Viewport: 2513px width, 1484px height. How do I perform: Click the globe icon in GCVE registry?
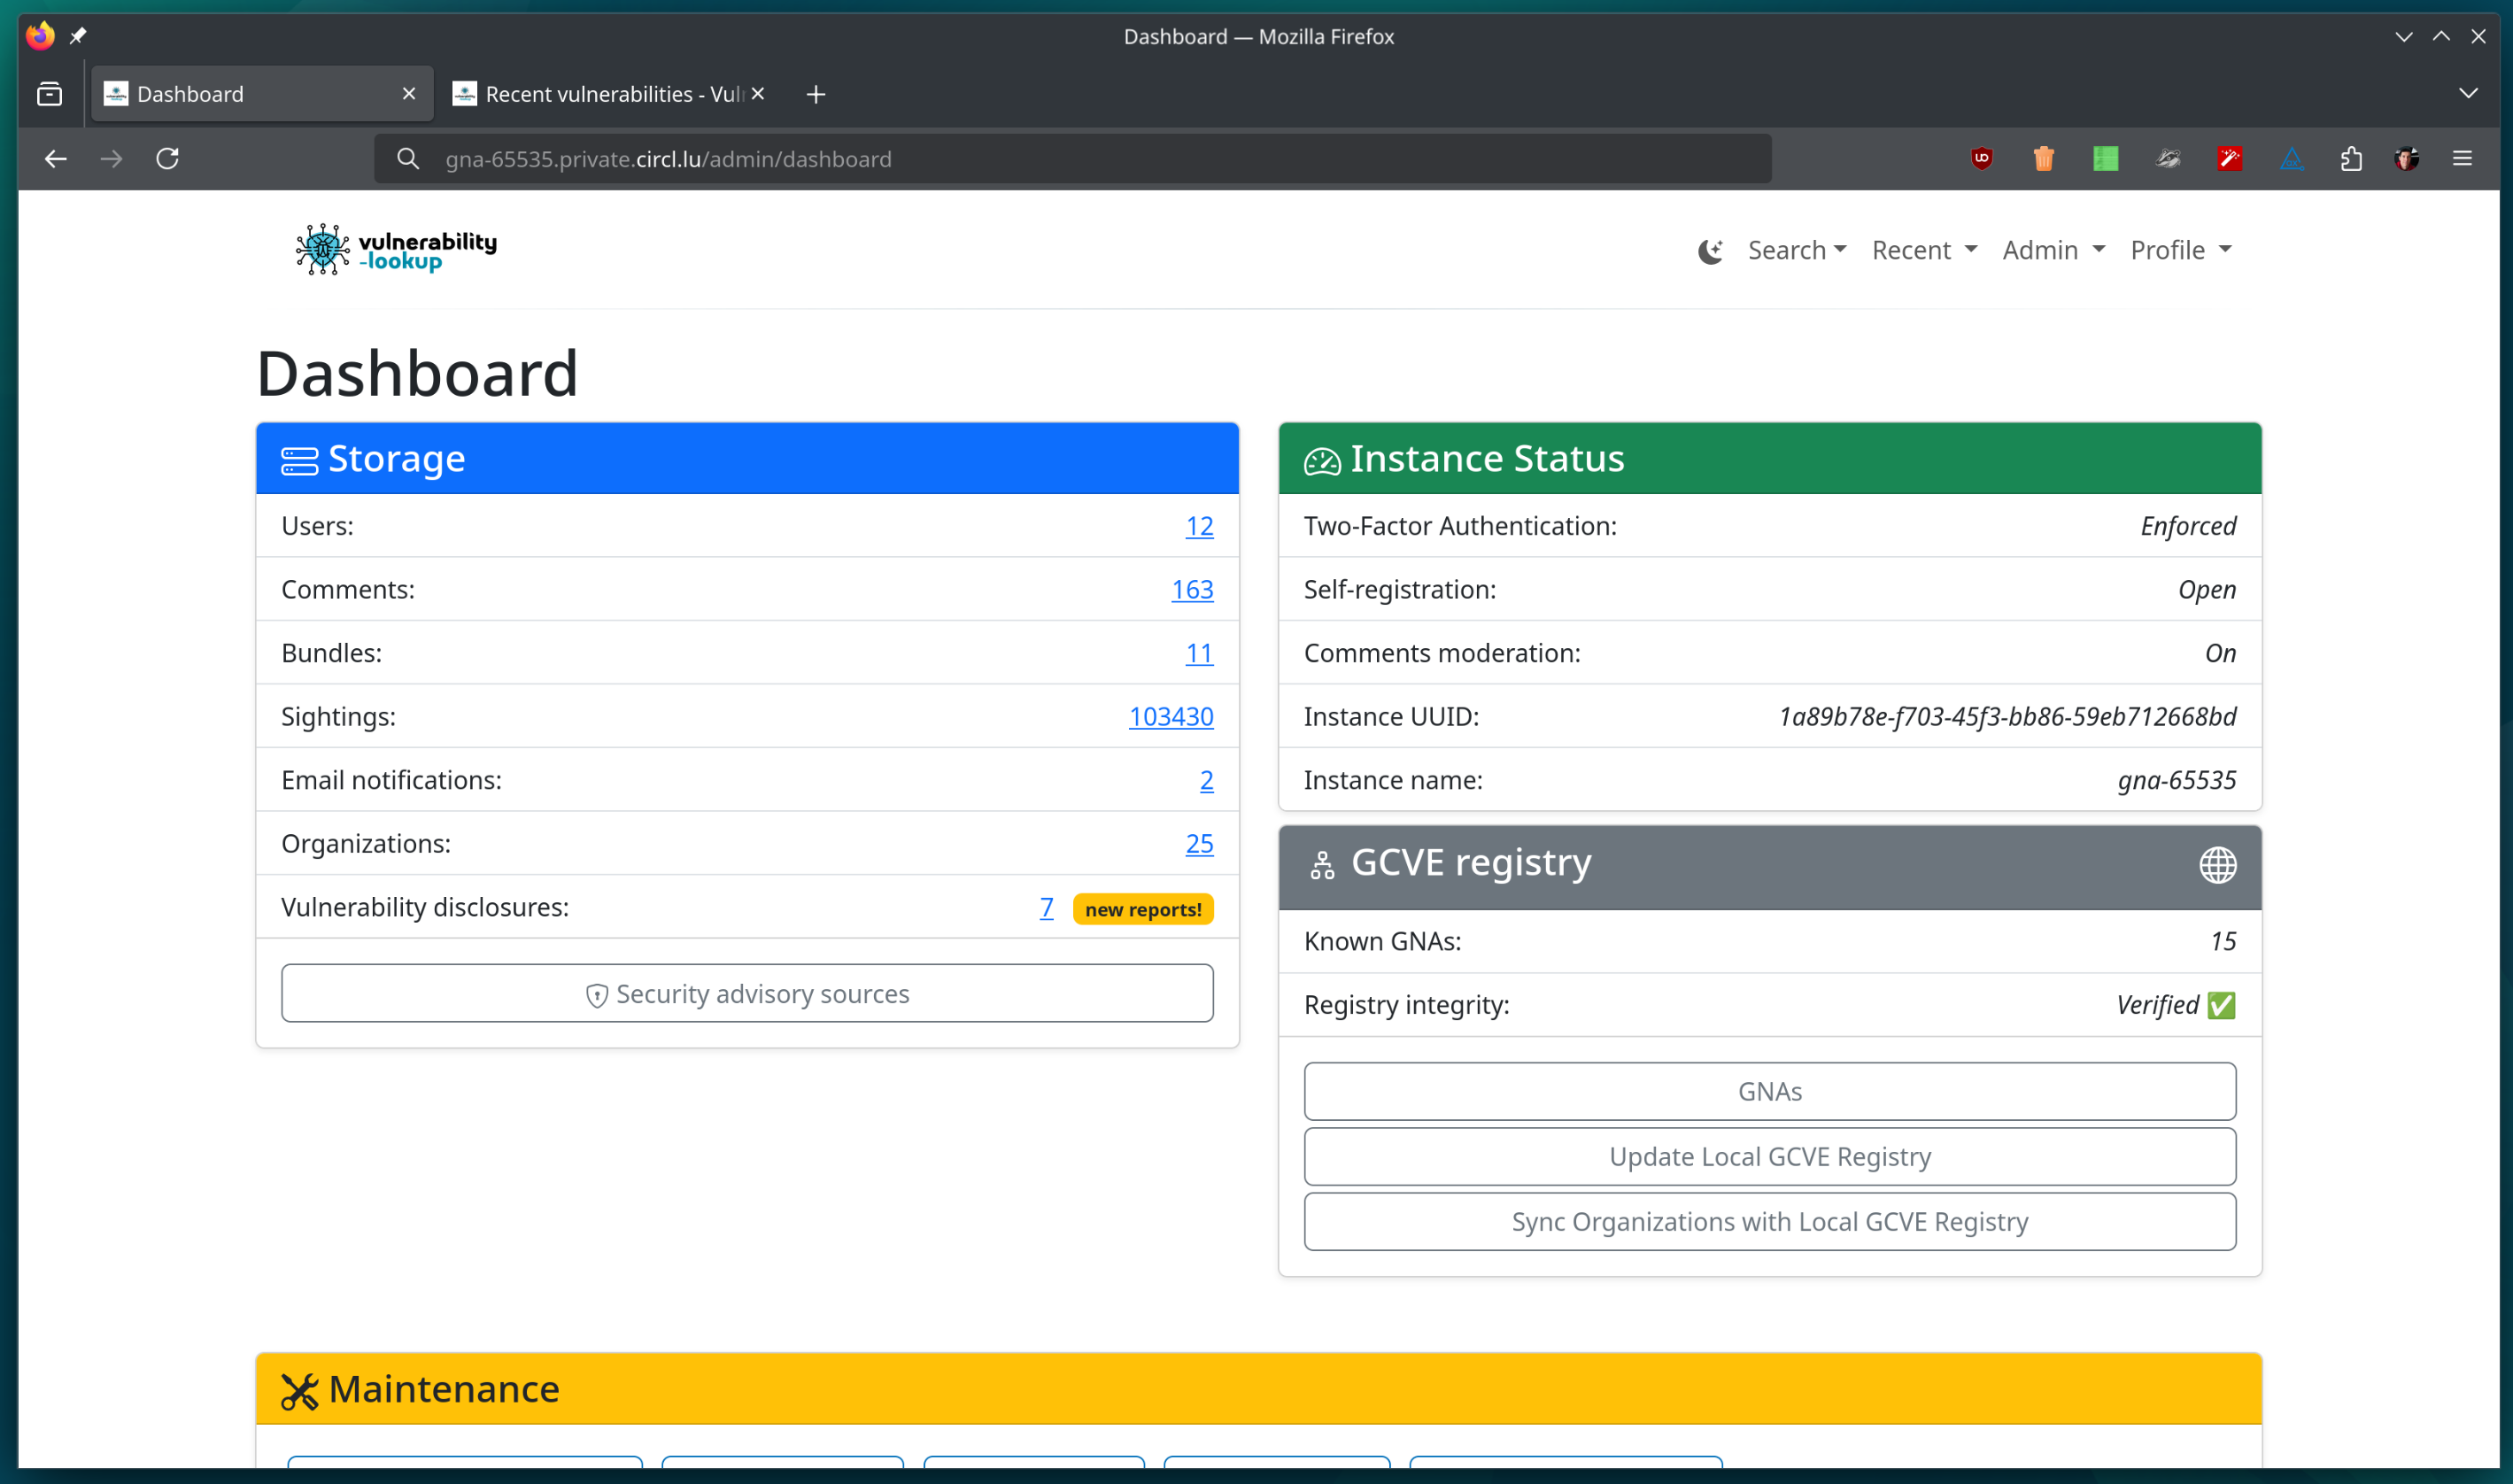coord(2217,865)
